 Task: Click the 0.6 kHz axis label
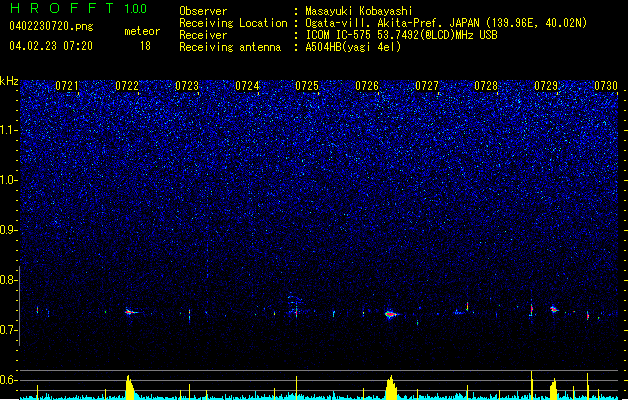click(x=9, y=380)
